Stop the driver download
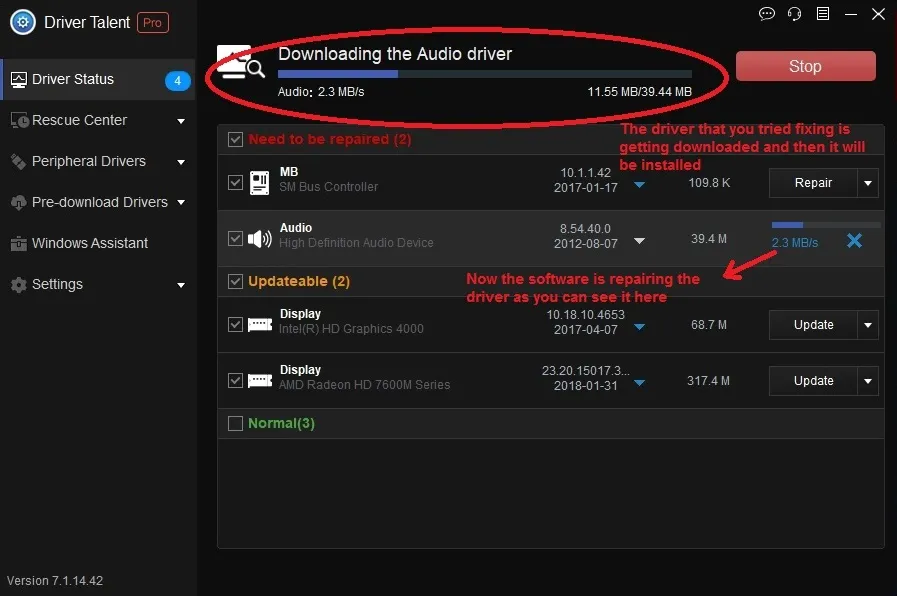 805,66
